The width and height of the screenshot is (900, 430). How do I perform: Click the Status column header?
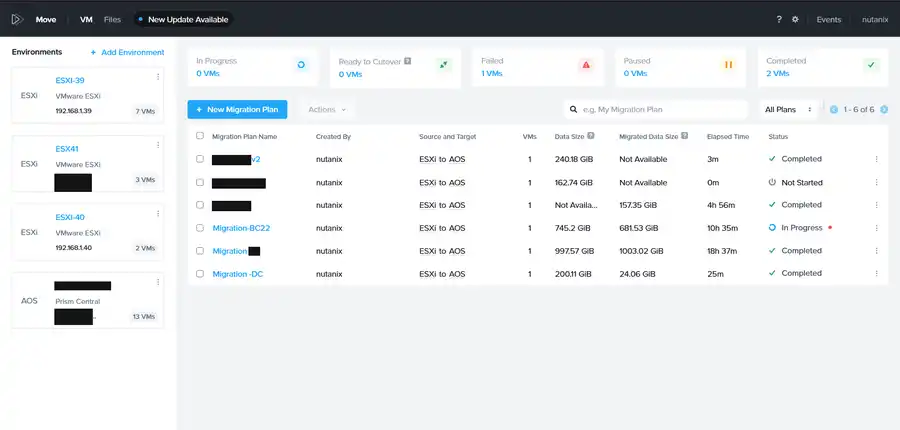click(778, 137)
